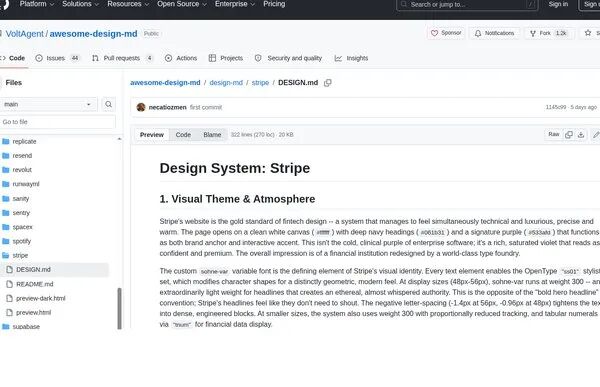Image resolution: width=600 pixels, height=387 pixels.
Task: Star the repository with star icon
Action: [x=588, y=33]
